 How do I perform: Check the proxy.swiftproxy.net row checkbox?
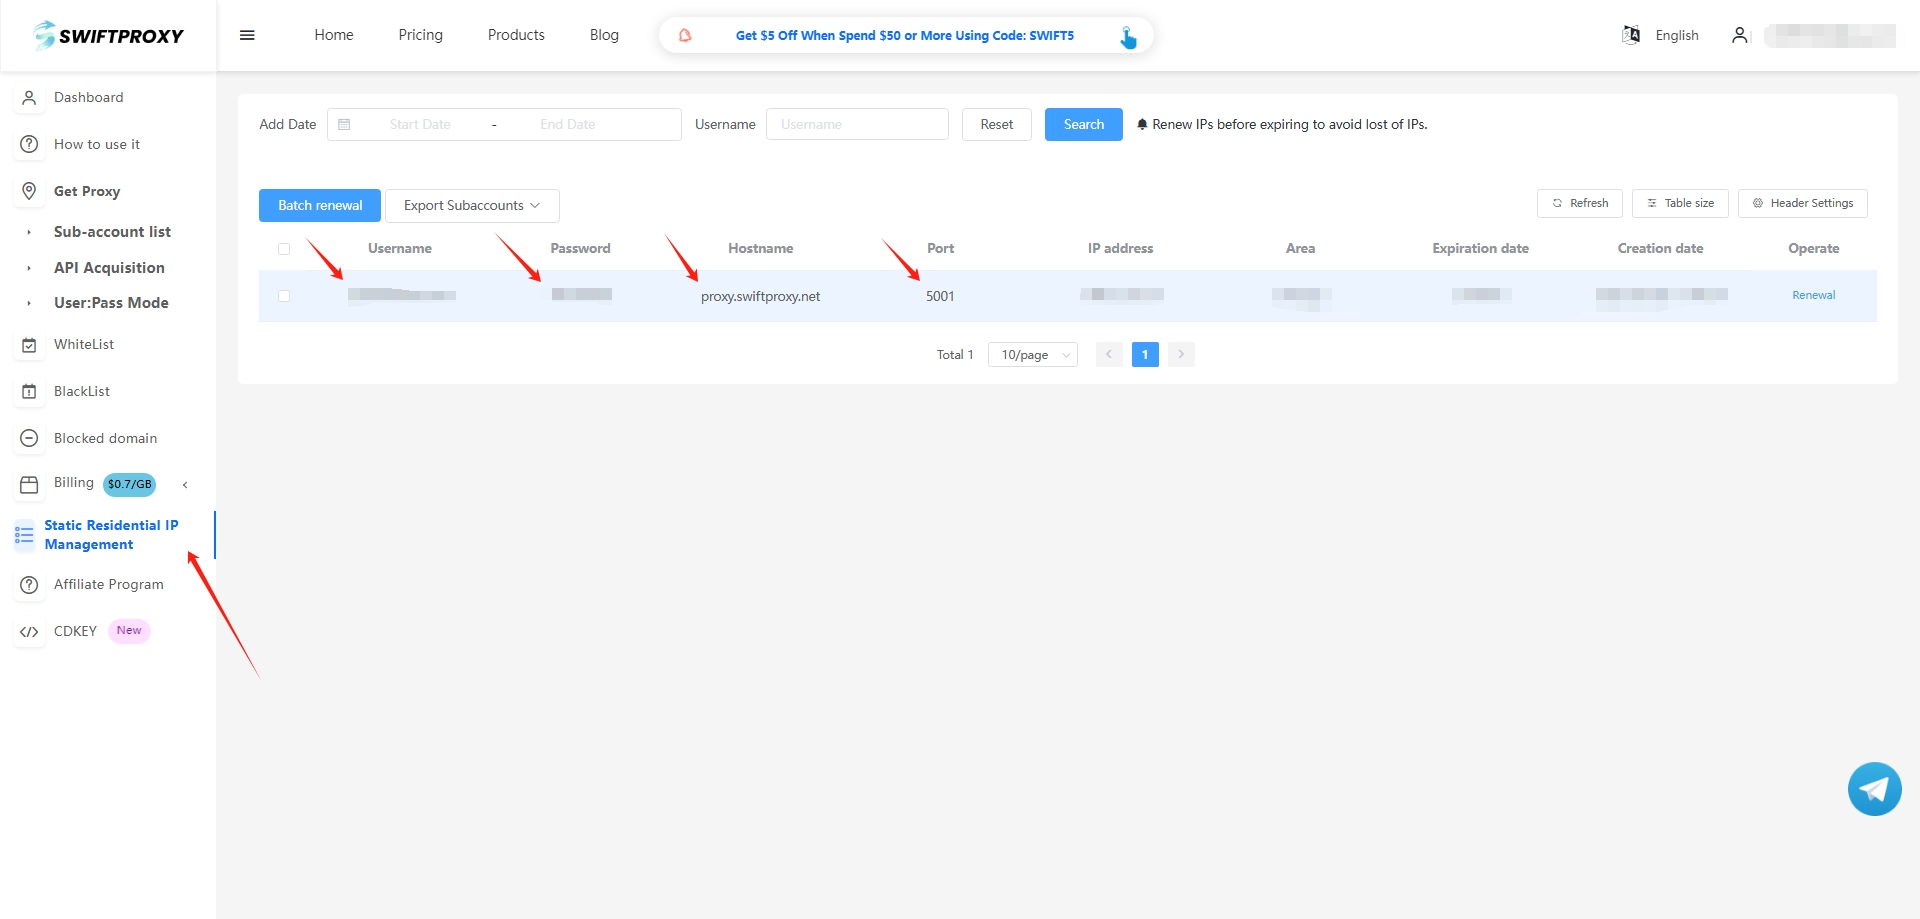tap(284, 296)
